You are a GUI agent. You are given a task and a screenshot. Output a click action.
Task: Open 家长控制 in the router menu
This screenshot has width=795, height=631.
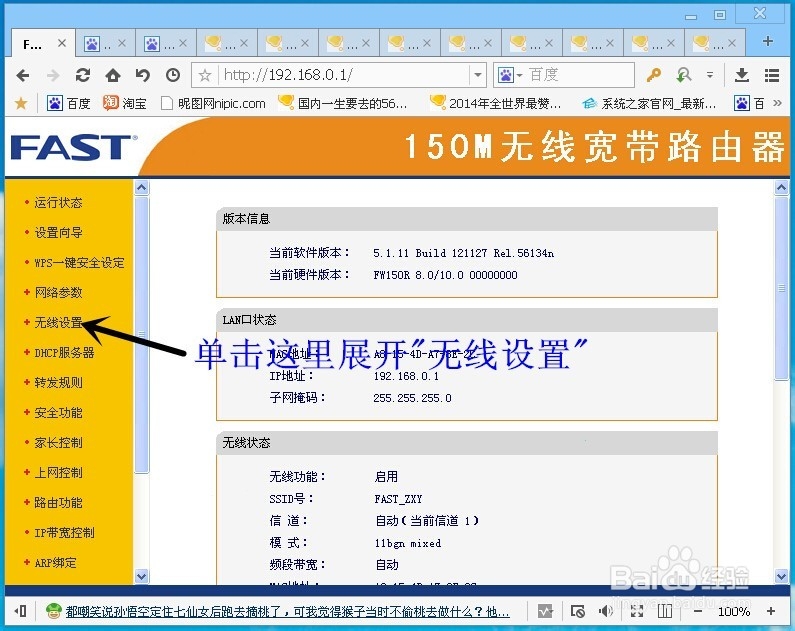58,442
